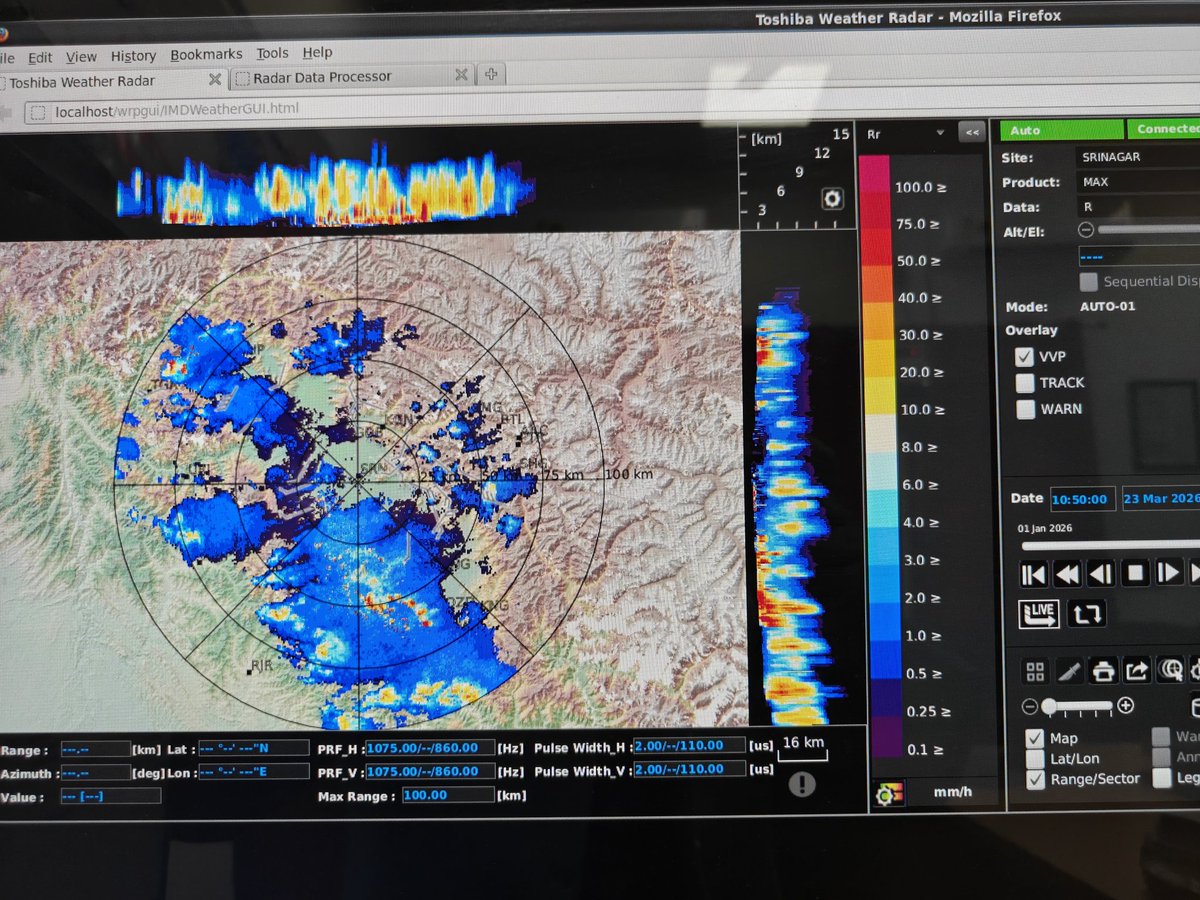Open the Tools menu

tap(272, 53)
